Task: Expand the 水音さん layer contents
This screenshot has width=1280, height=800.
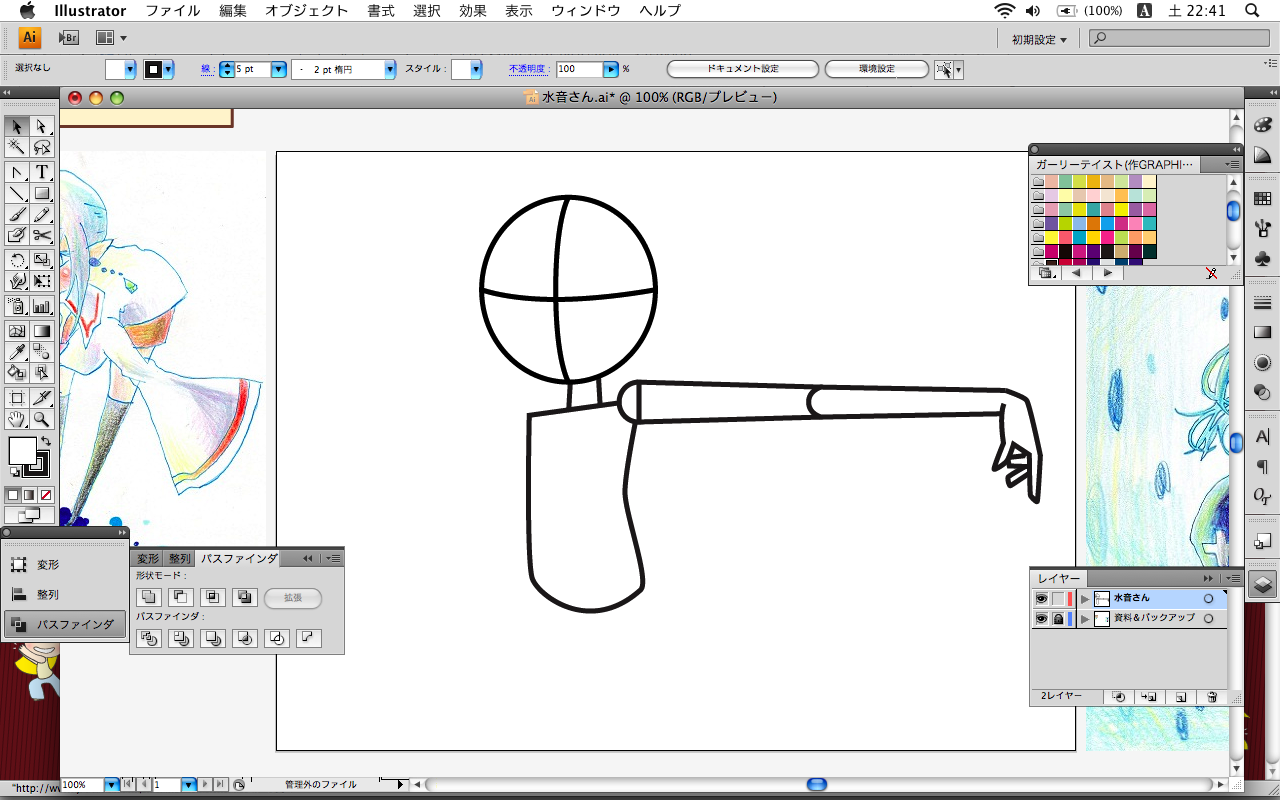Action: coord(1085,598)
